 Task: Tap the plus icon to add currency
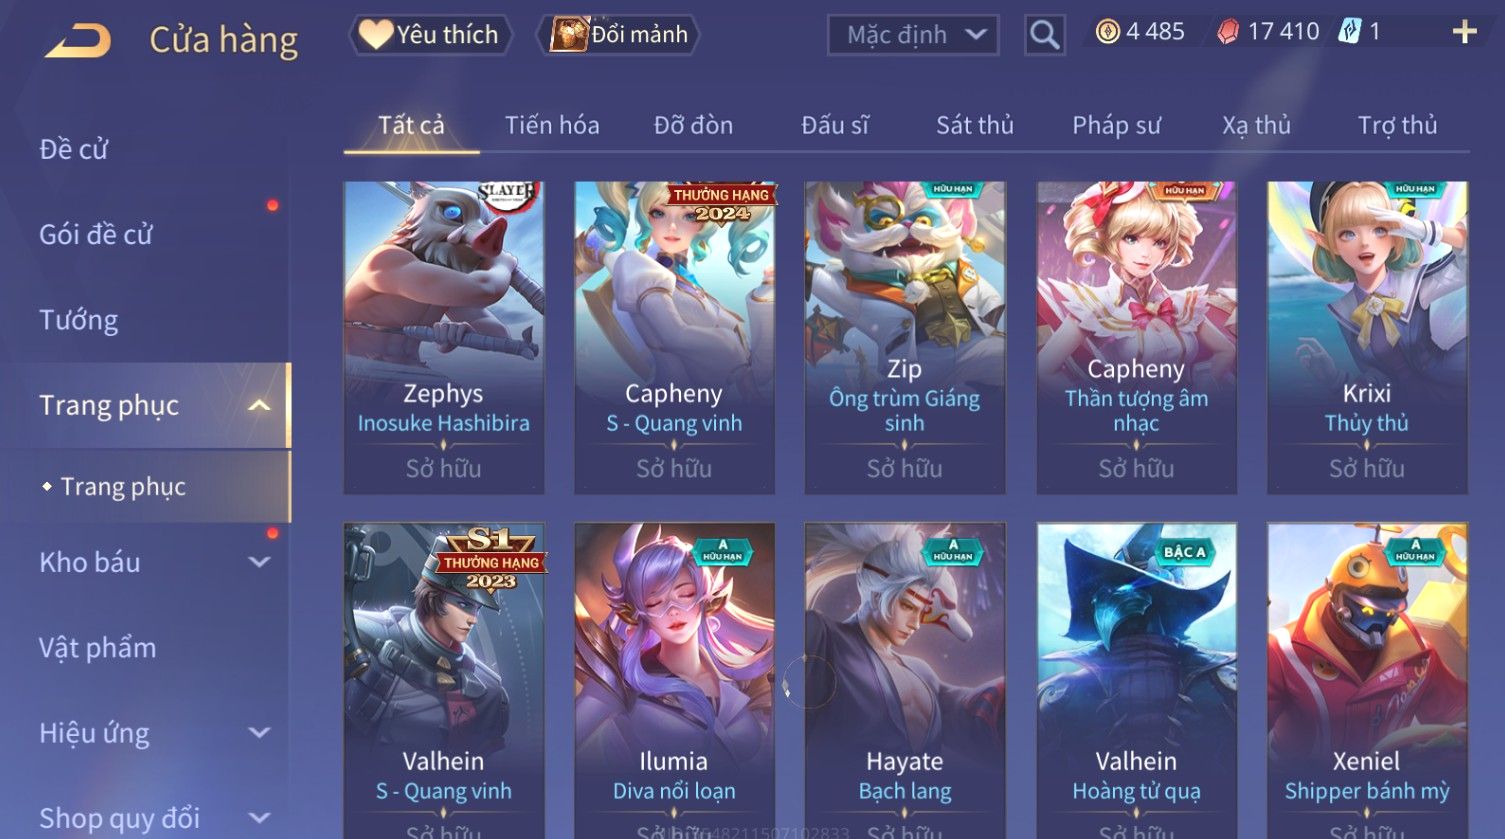coord(1464,33)
